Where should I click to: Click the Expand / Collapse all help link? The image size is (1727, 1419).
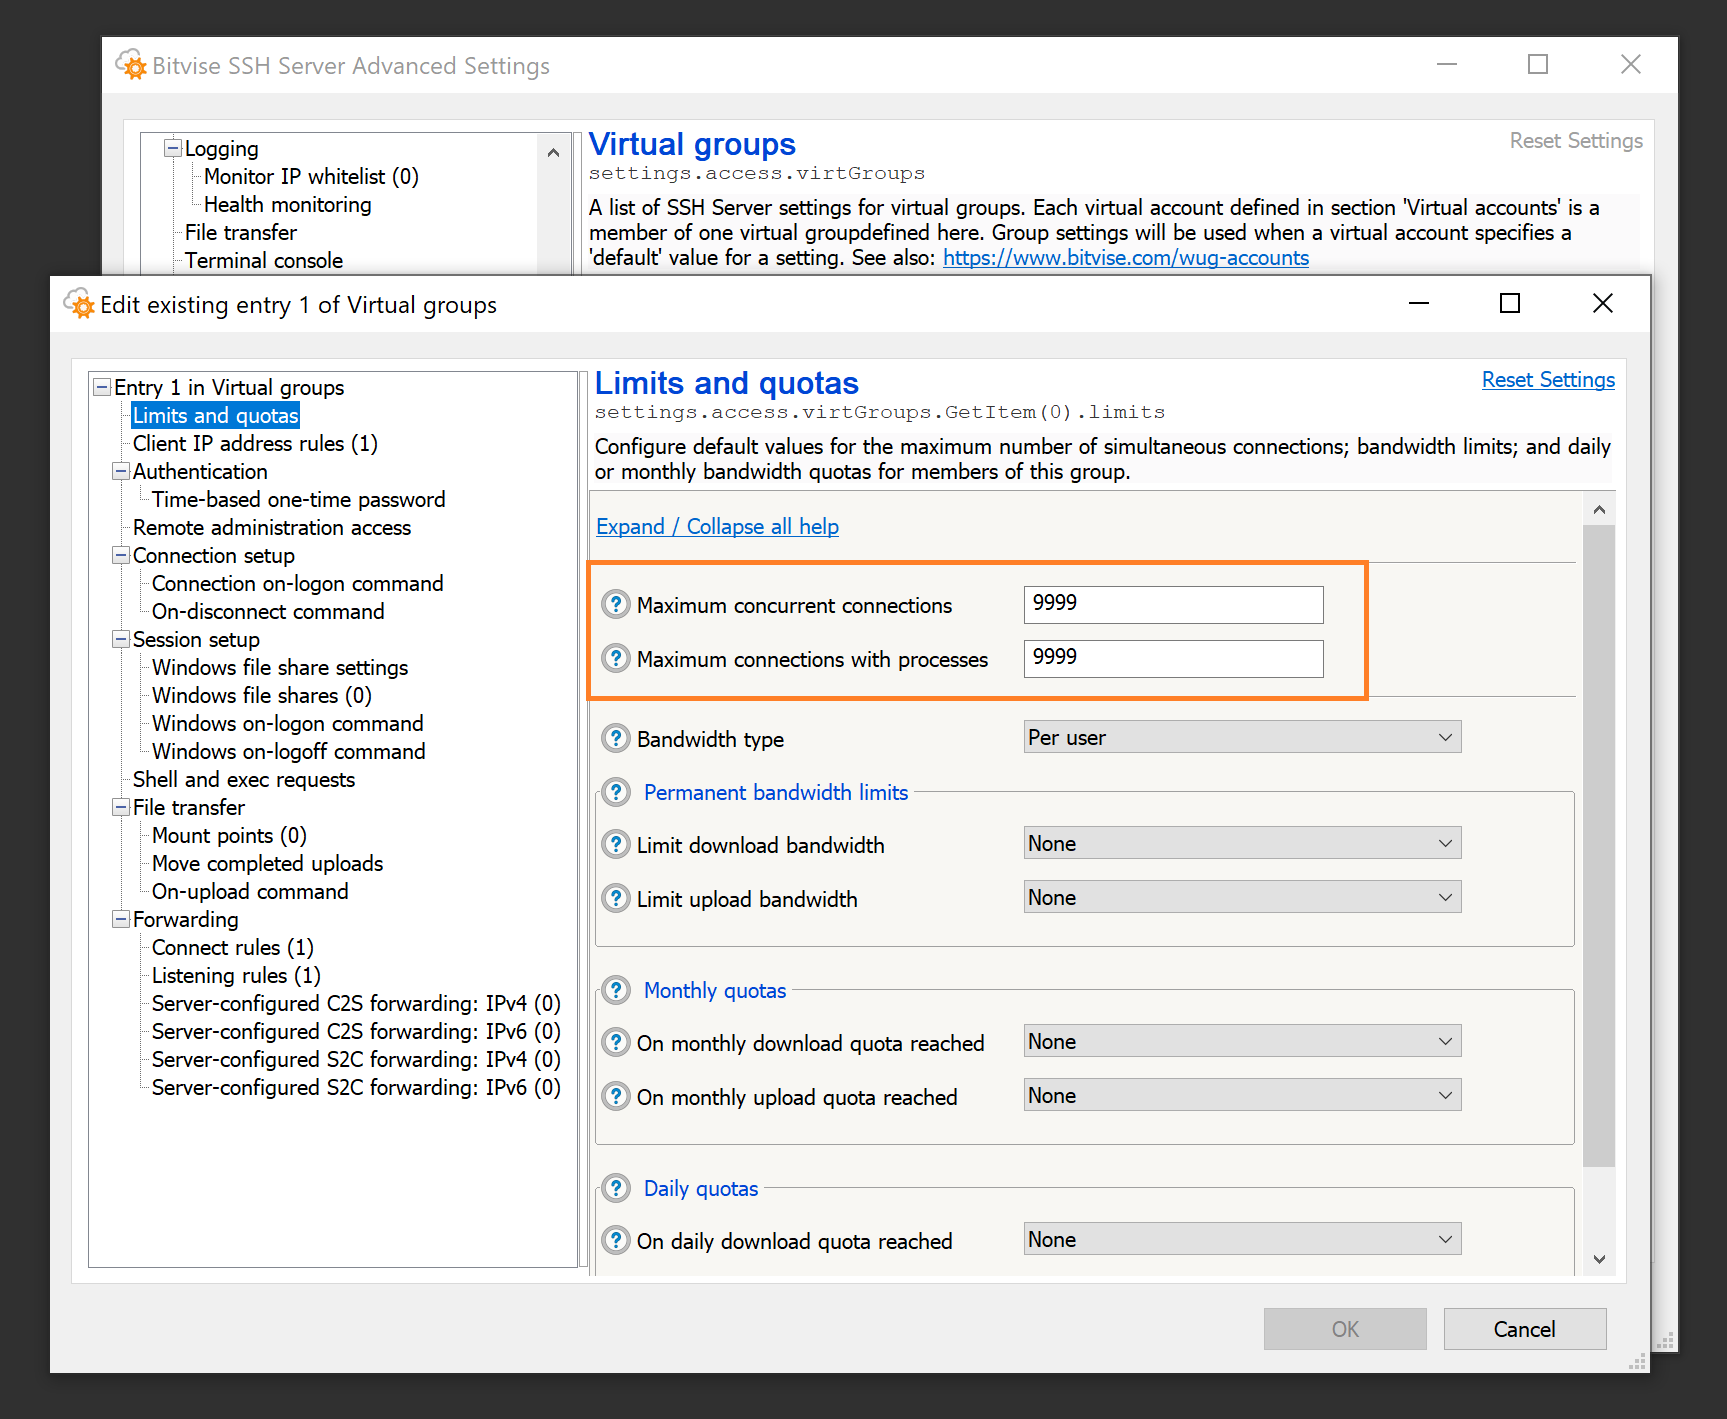coord(717,527)
